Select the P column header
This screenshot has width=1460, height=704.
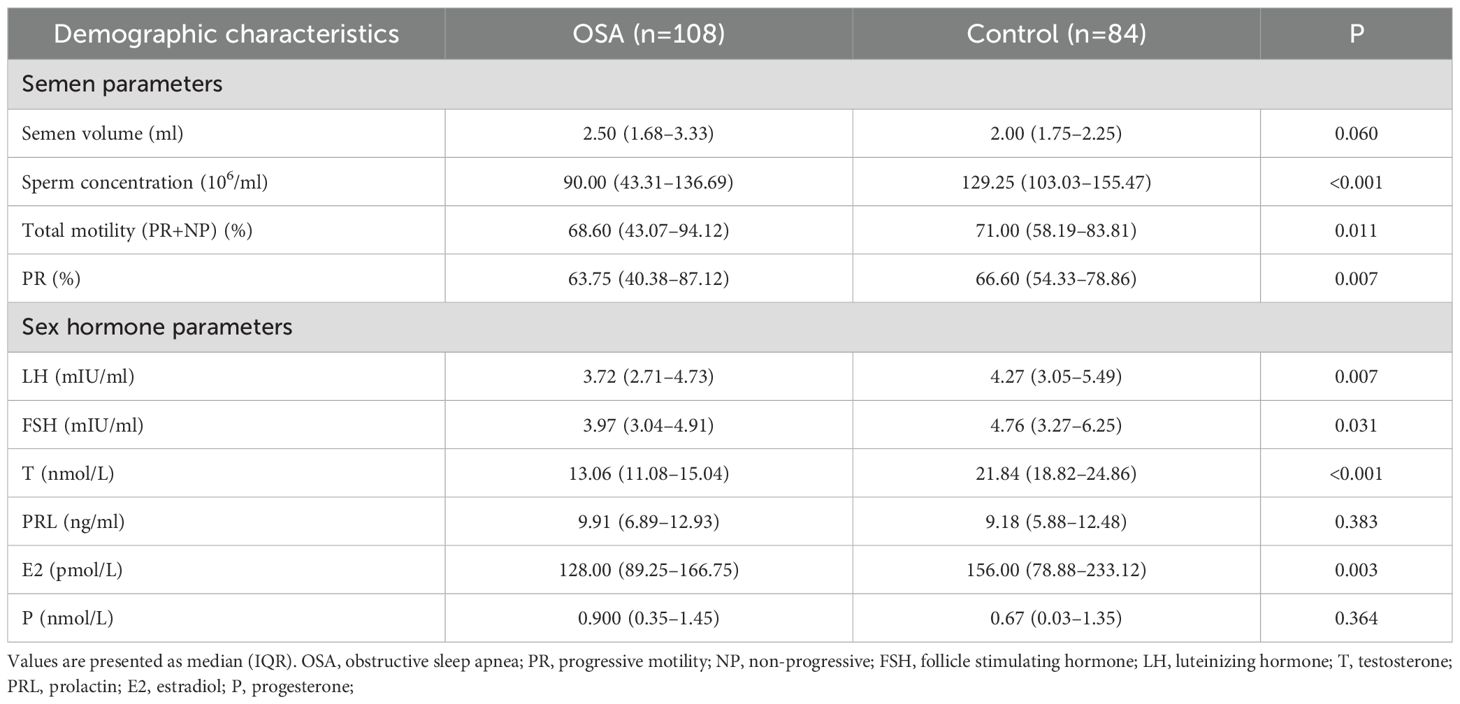tap(1356, 34)
